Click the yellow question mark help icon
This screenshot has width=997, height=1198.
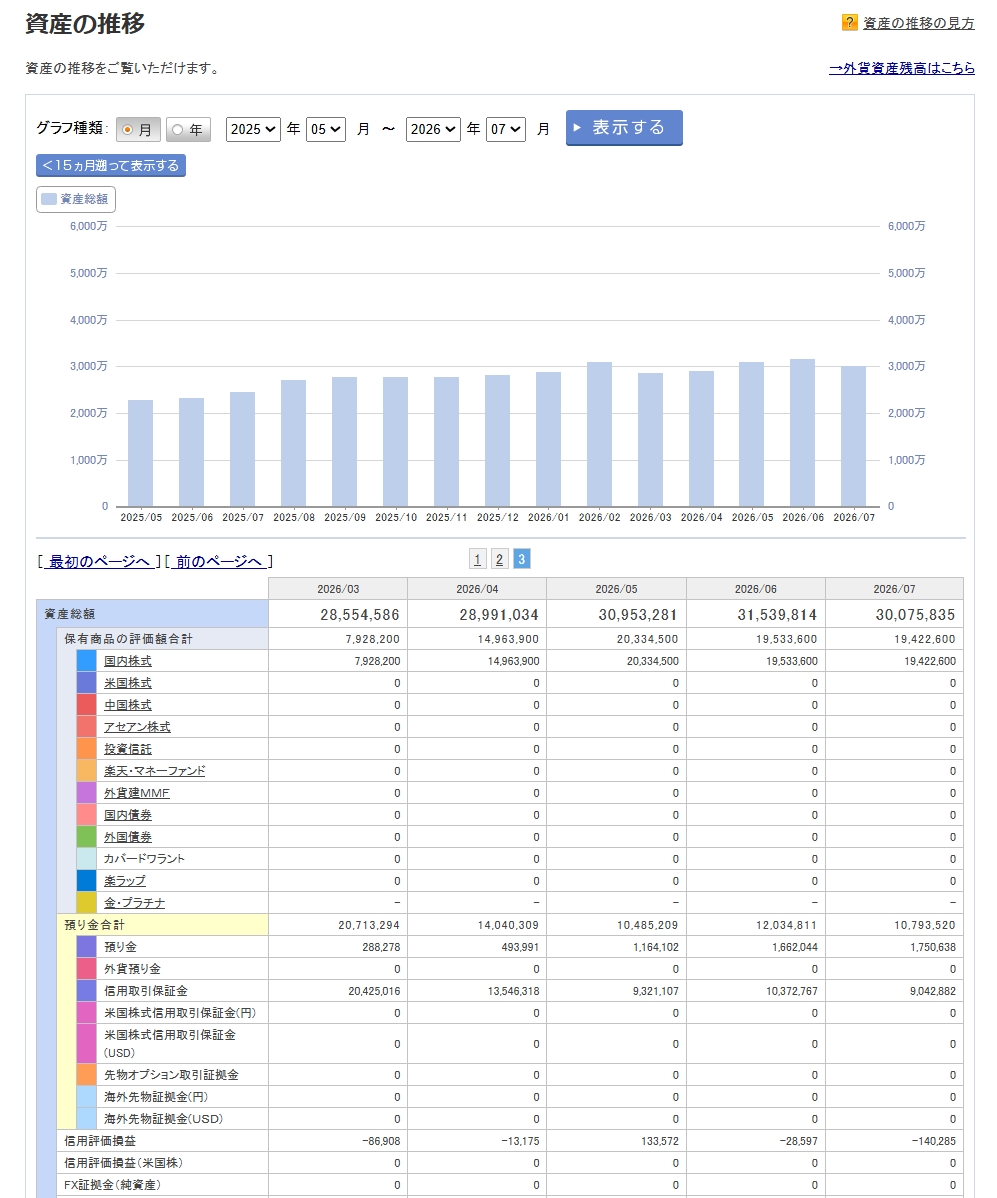849,23
